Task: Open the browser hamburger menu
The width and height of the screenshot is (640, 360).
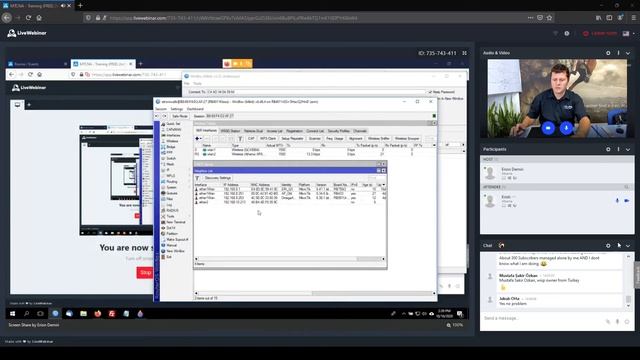Action: [x=633, y=18]
